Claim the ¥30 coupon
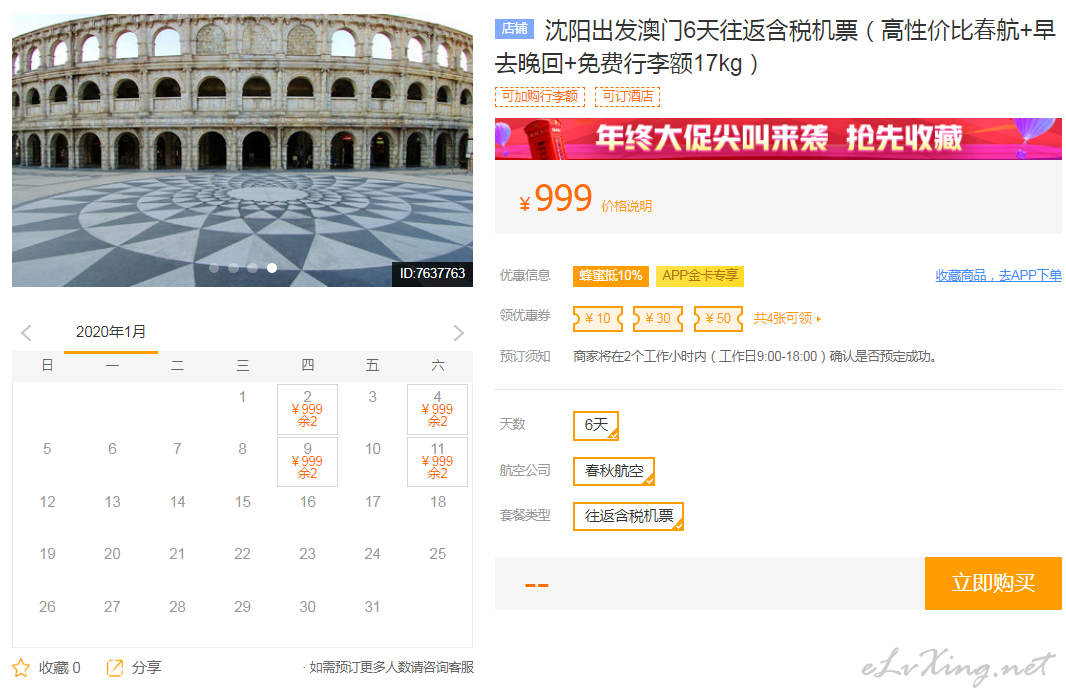The height and width of the screenshot is (700, 1066). 657,318
